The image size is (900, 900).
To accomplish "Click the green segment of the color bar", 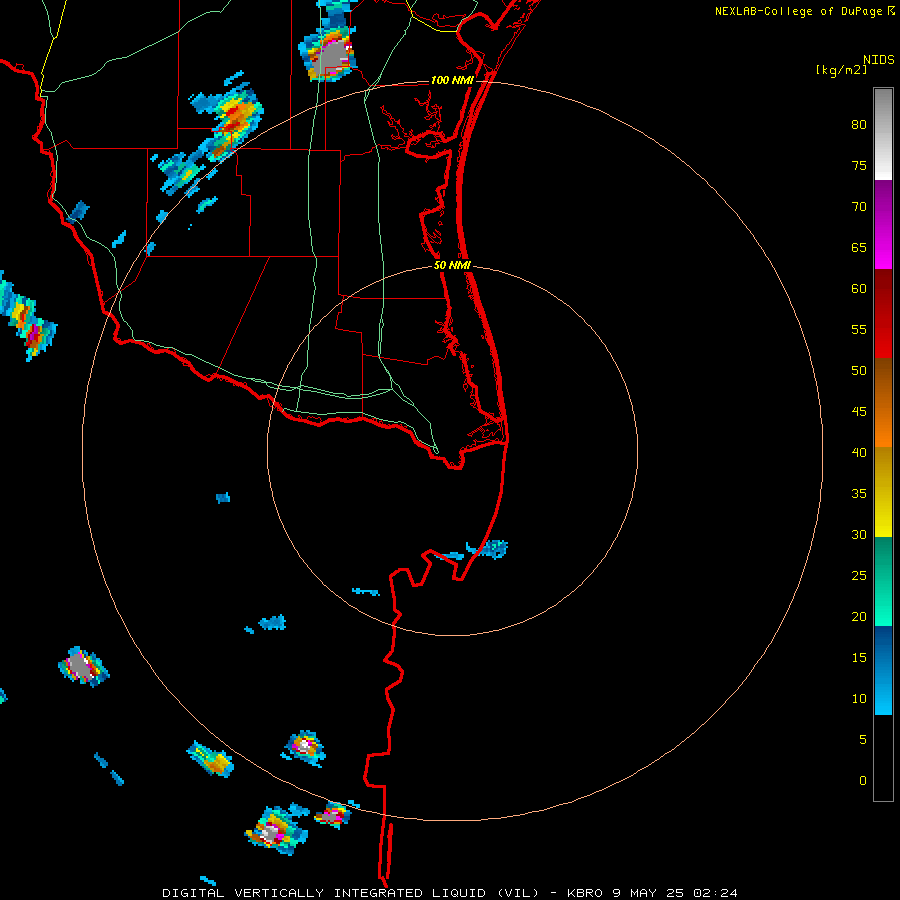I will point(883,581).
